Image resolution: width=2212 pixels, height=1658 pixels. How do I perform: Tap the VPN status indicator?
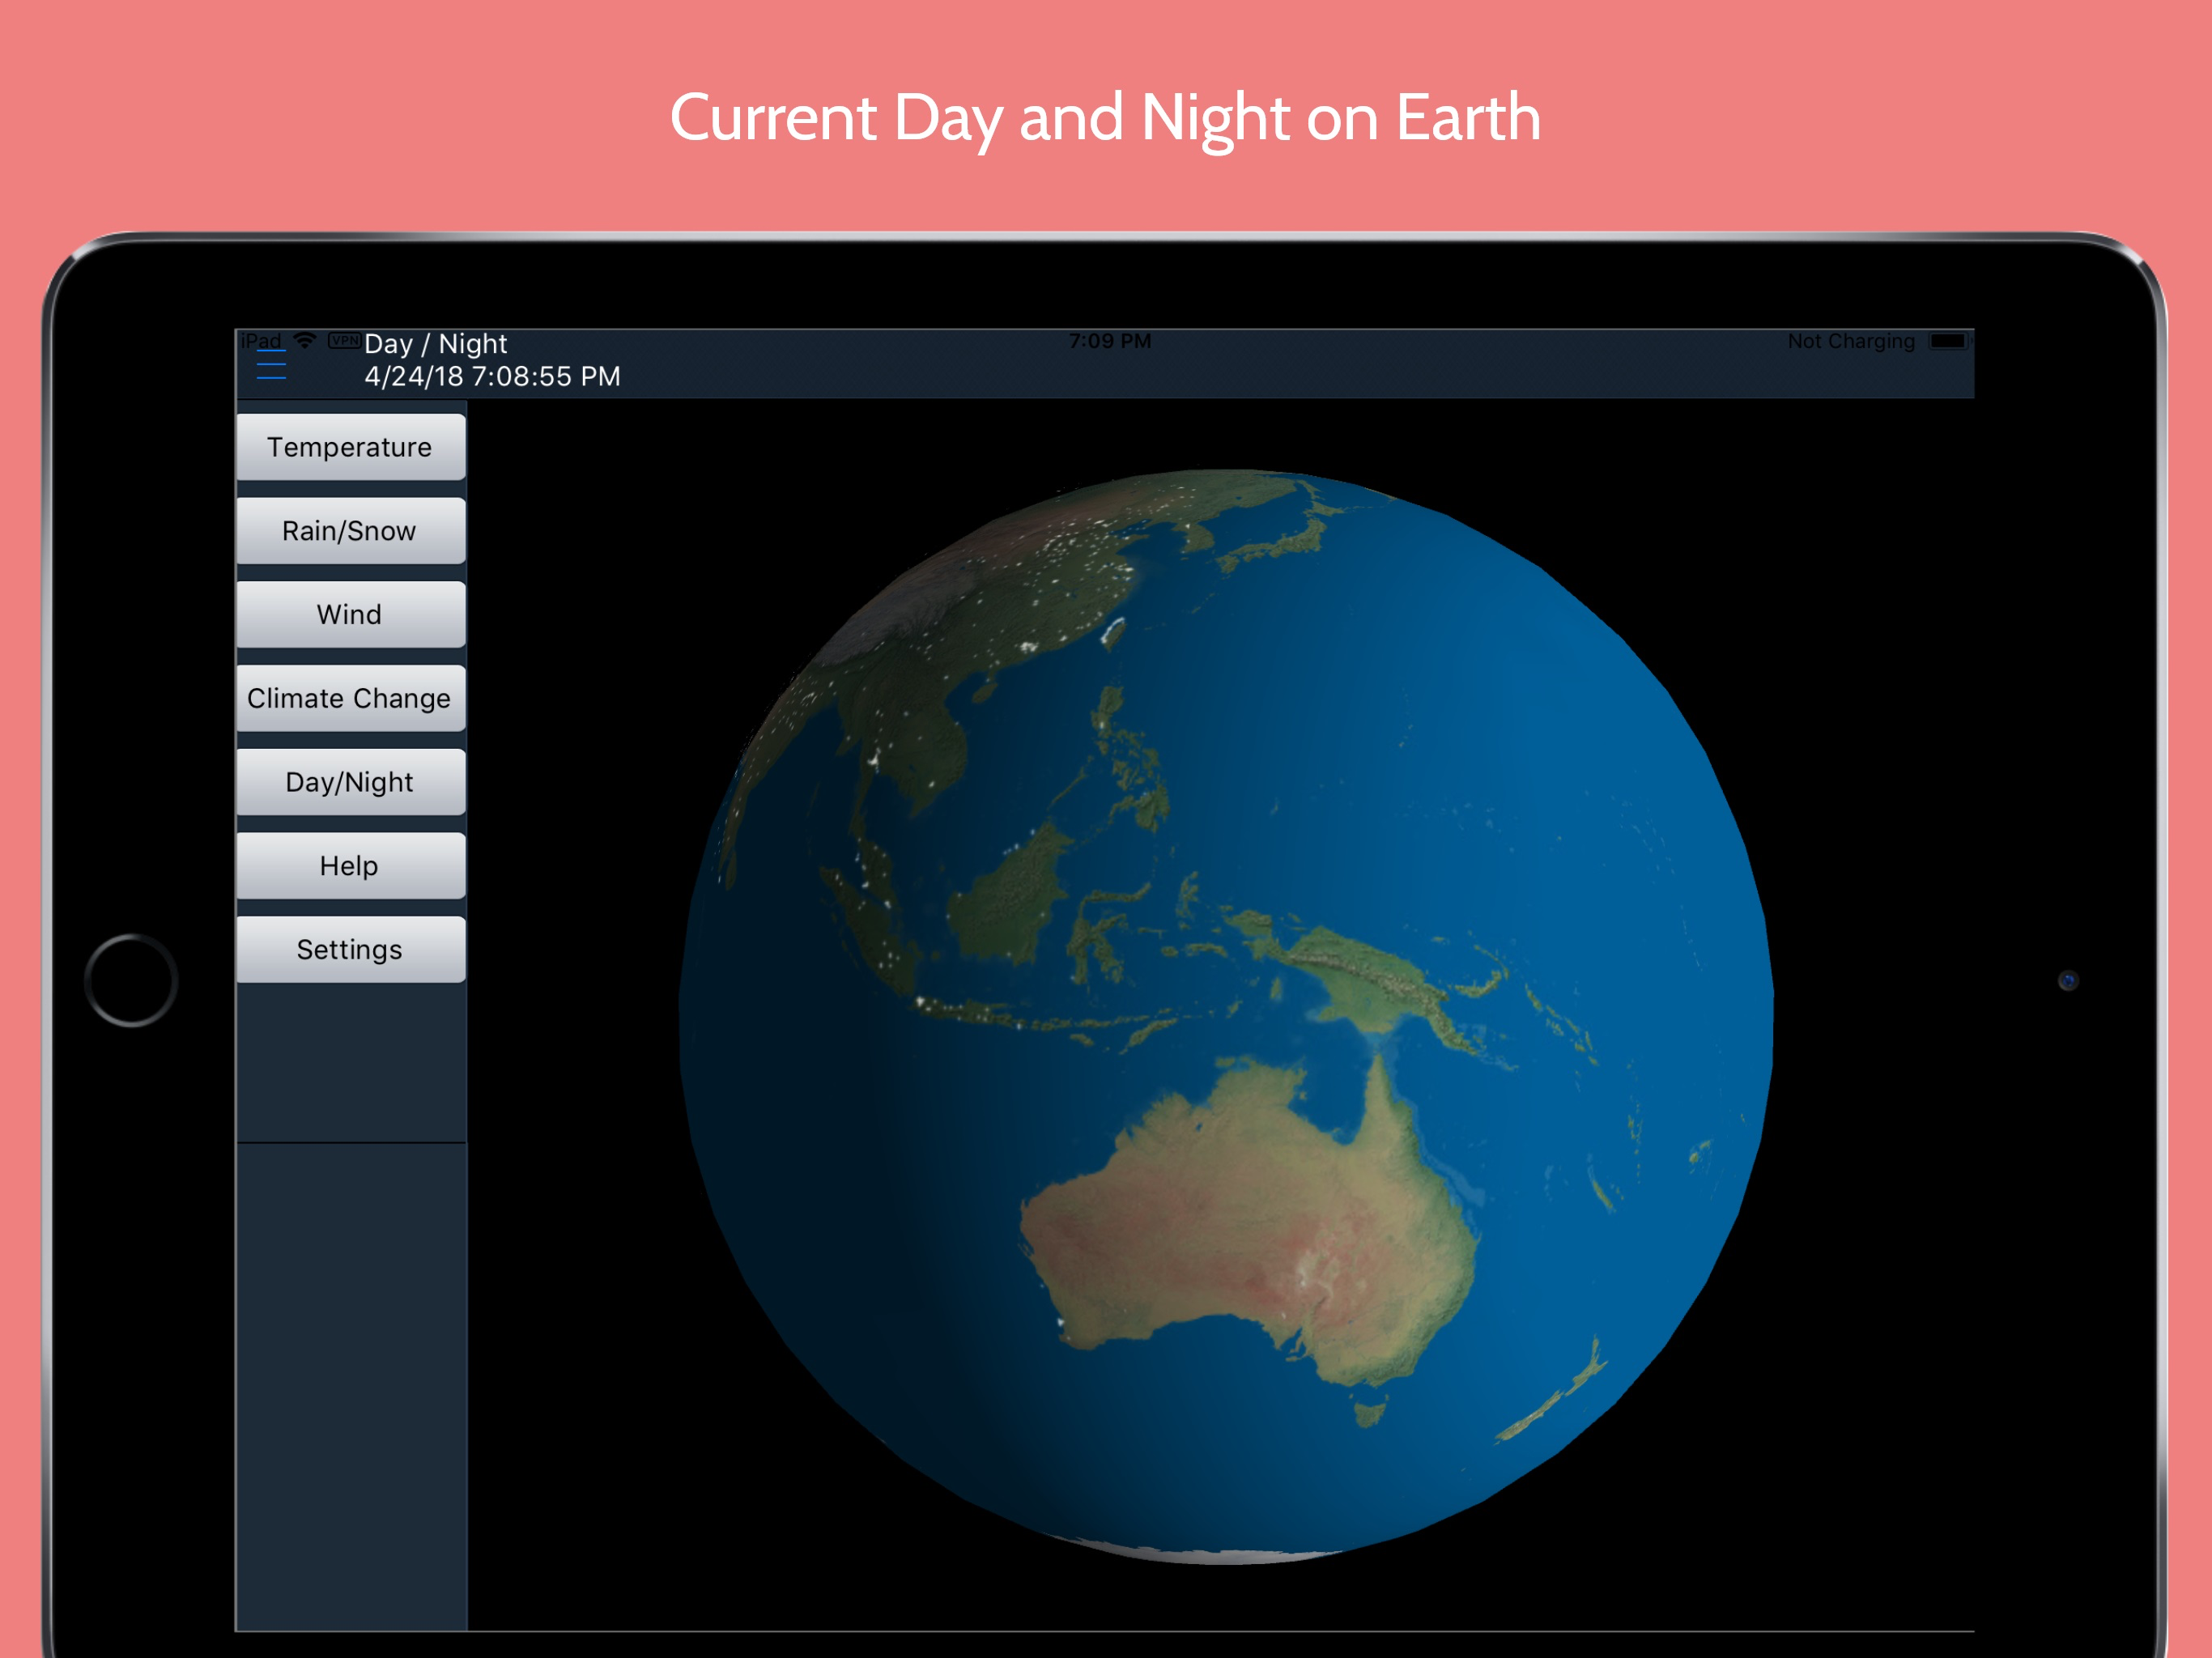344,341
